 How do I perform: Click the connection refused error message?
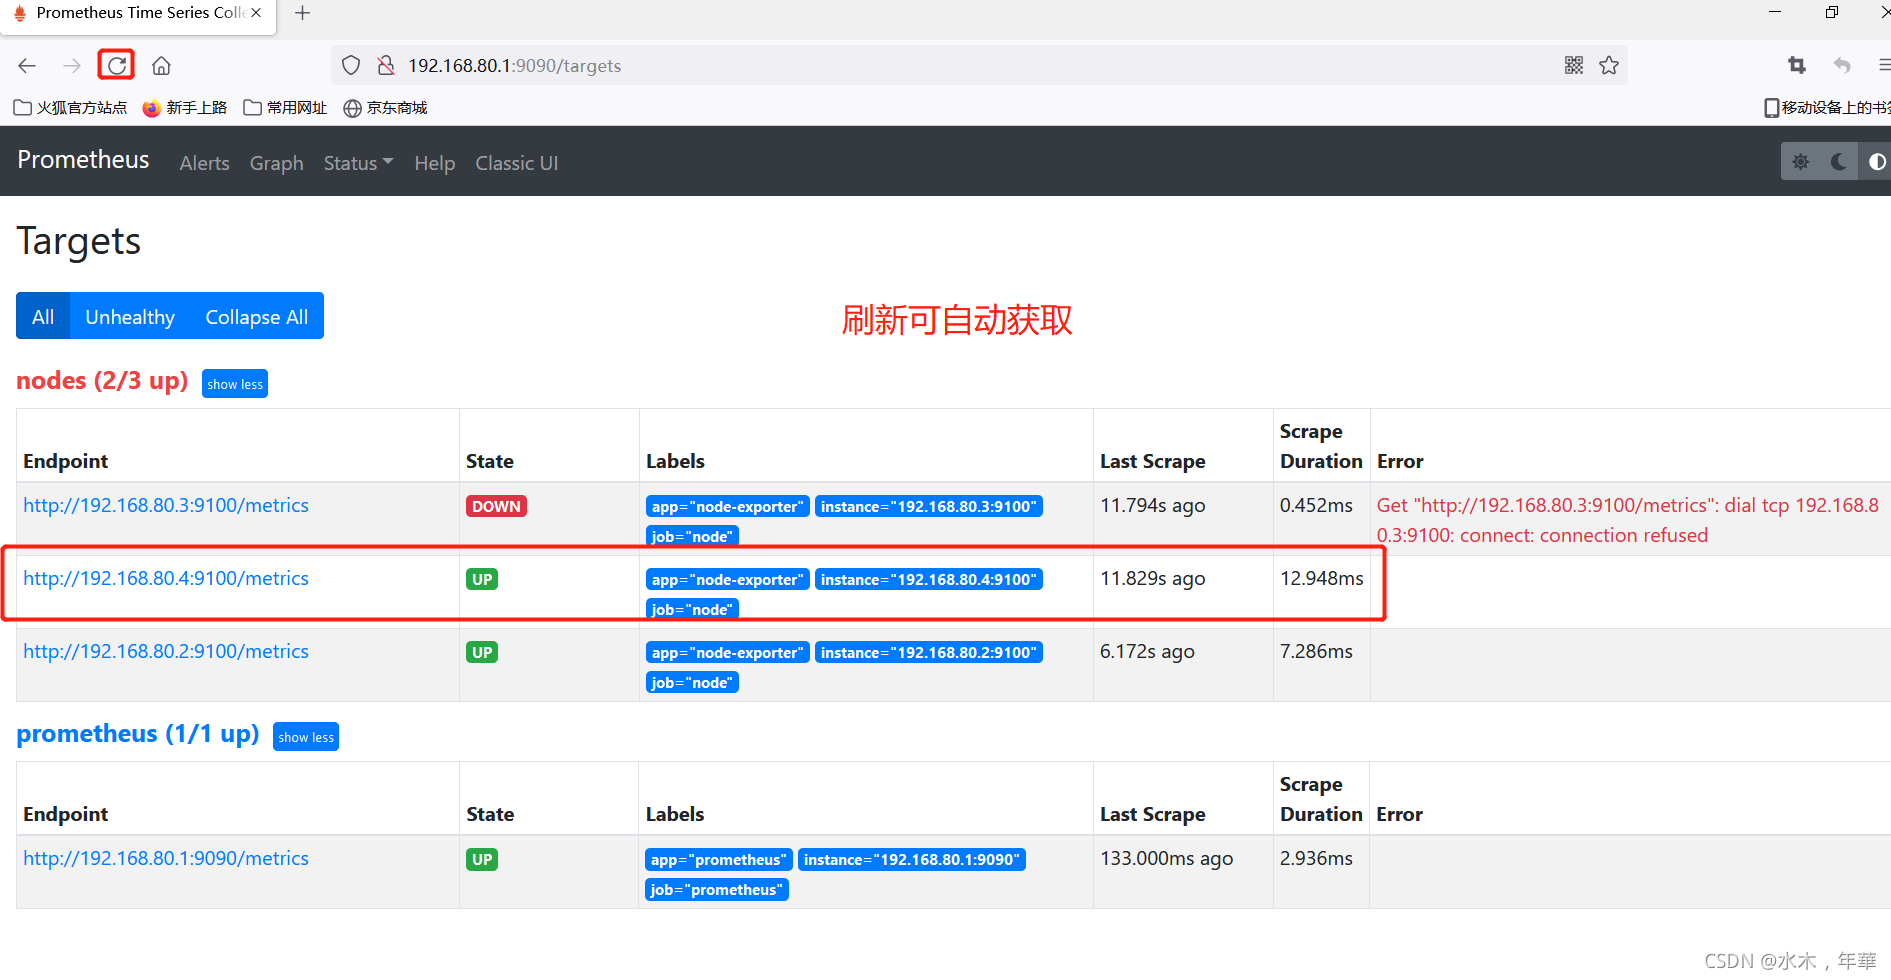pyautogui.click(x=1630, y=520)
